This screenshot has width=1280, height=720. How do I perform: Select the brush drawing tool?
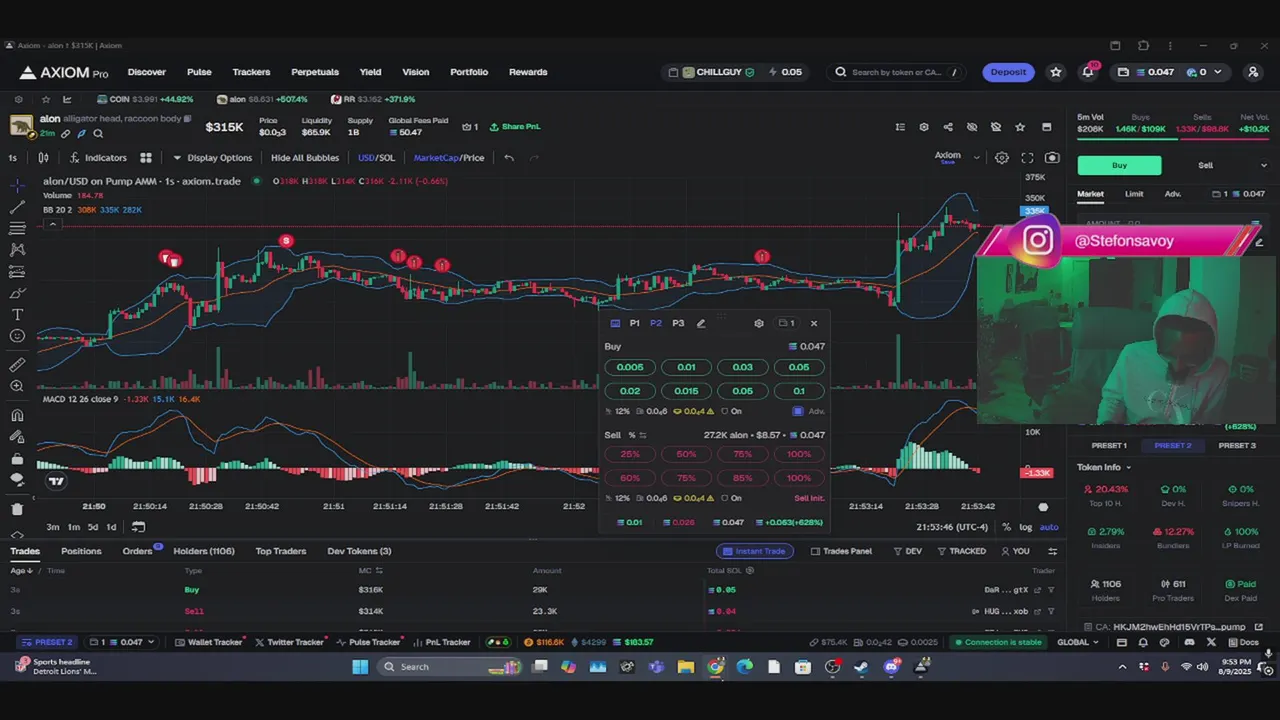17,293
